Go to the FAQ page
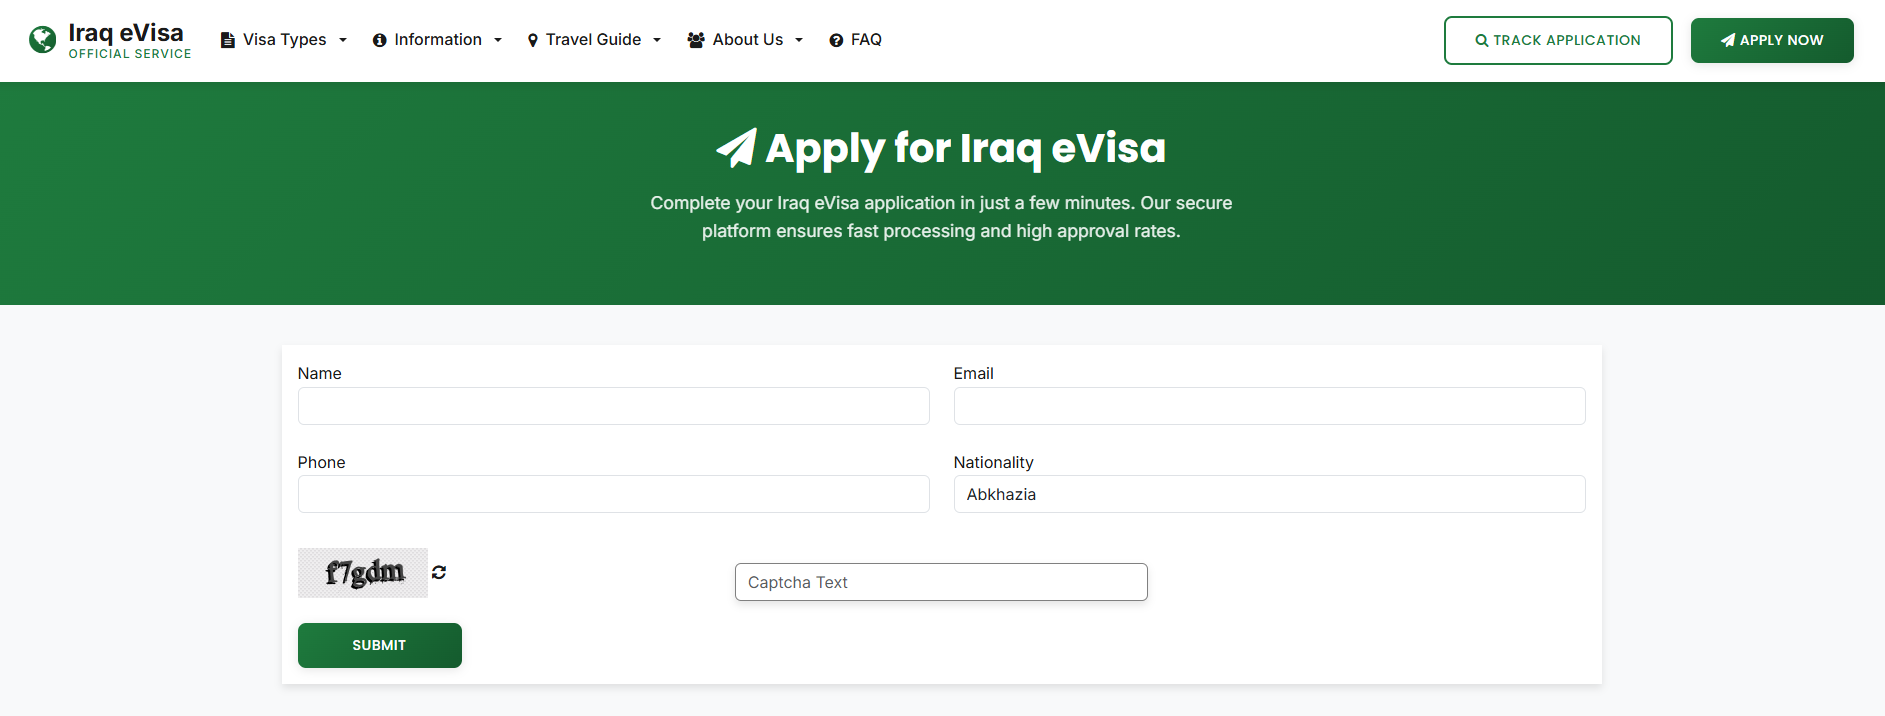This screenshot has width=1885, height=716. [x=856, y=40]
